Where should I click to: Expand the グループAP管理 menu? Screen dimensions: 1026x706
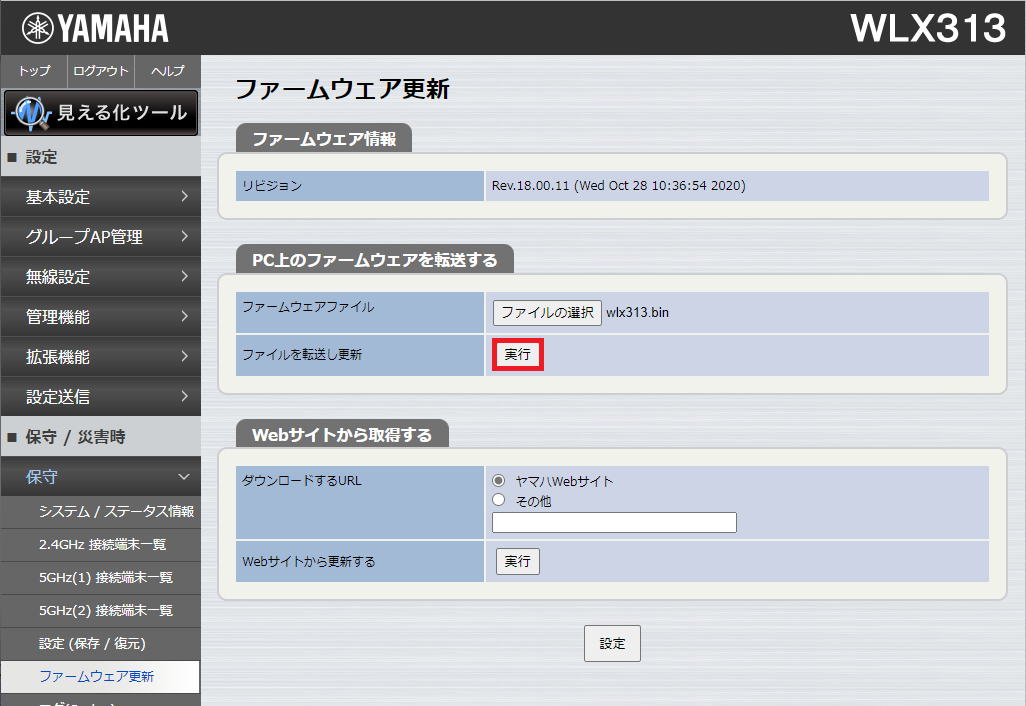(x=100, y=237)
